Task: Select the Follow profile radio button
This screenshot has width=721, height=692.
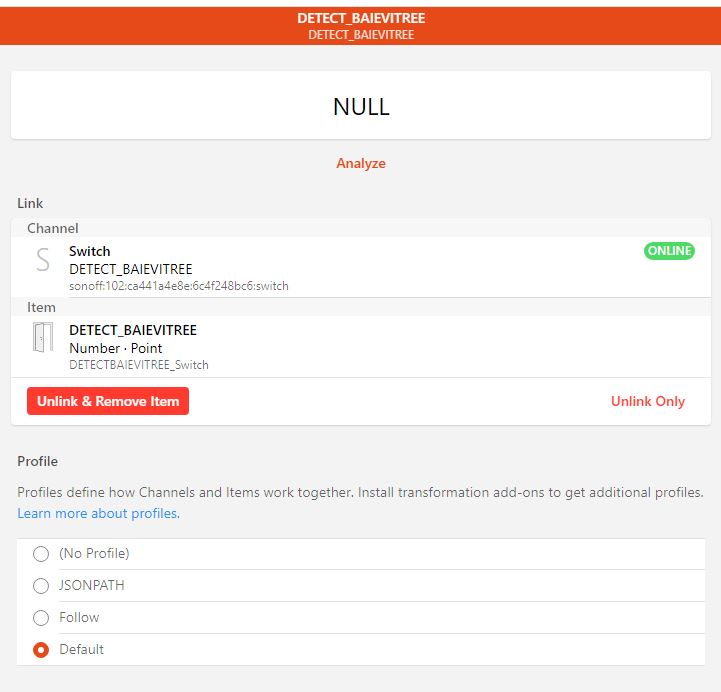Action: [x=41, y=618]
